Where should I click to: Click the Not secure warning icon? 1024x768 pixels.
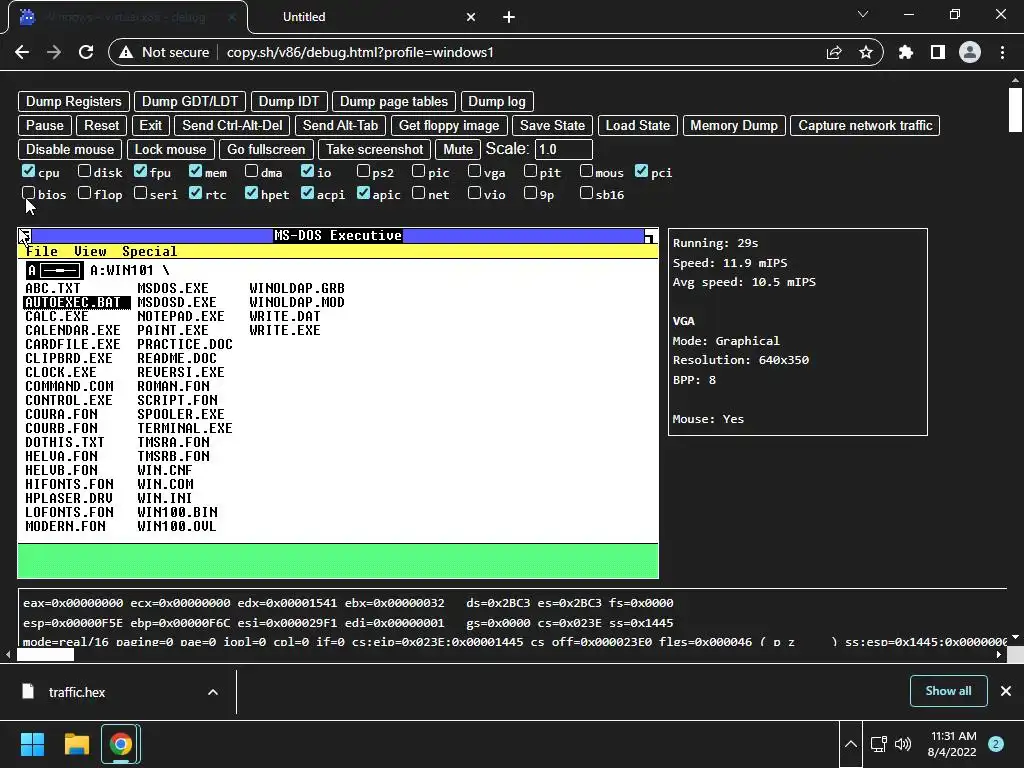click(126, 52)
